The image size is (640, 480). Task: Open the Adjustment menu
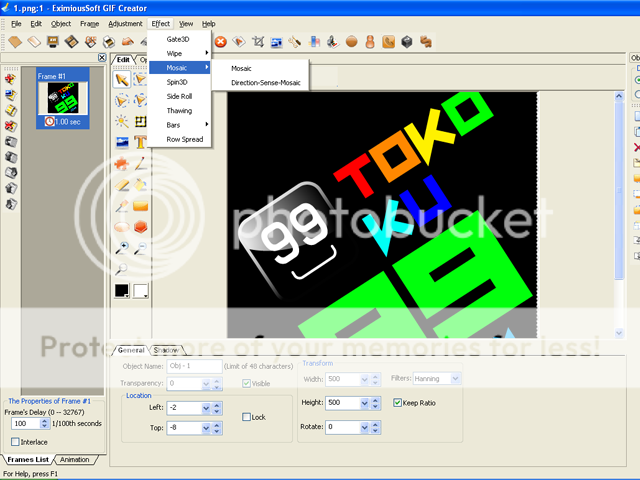[125, 24]
